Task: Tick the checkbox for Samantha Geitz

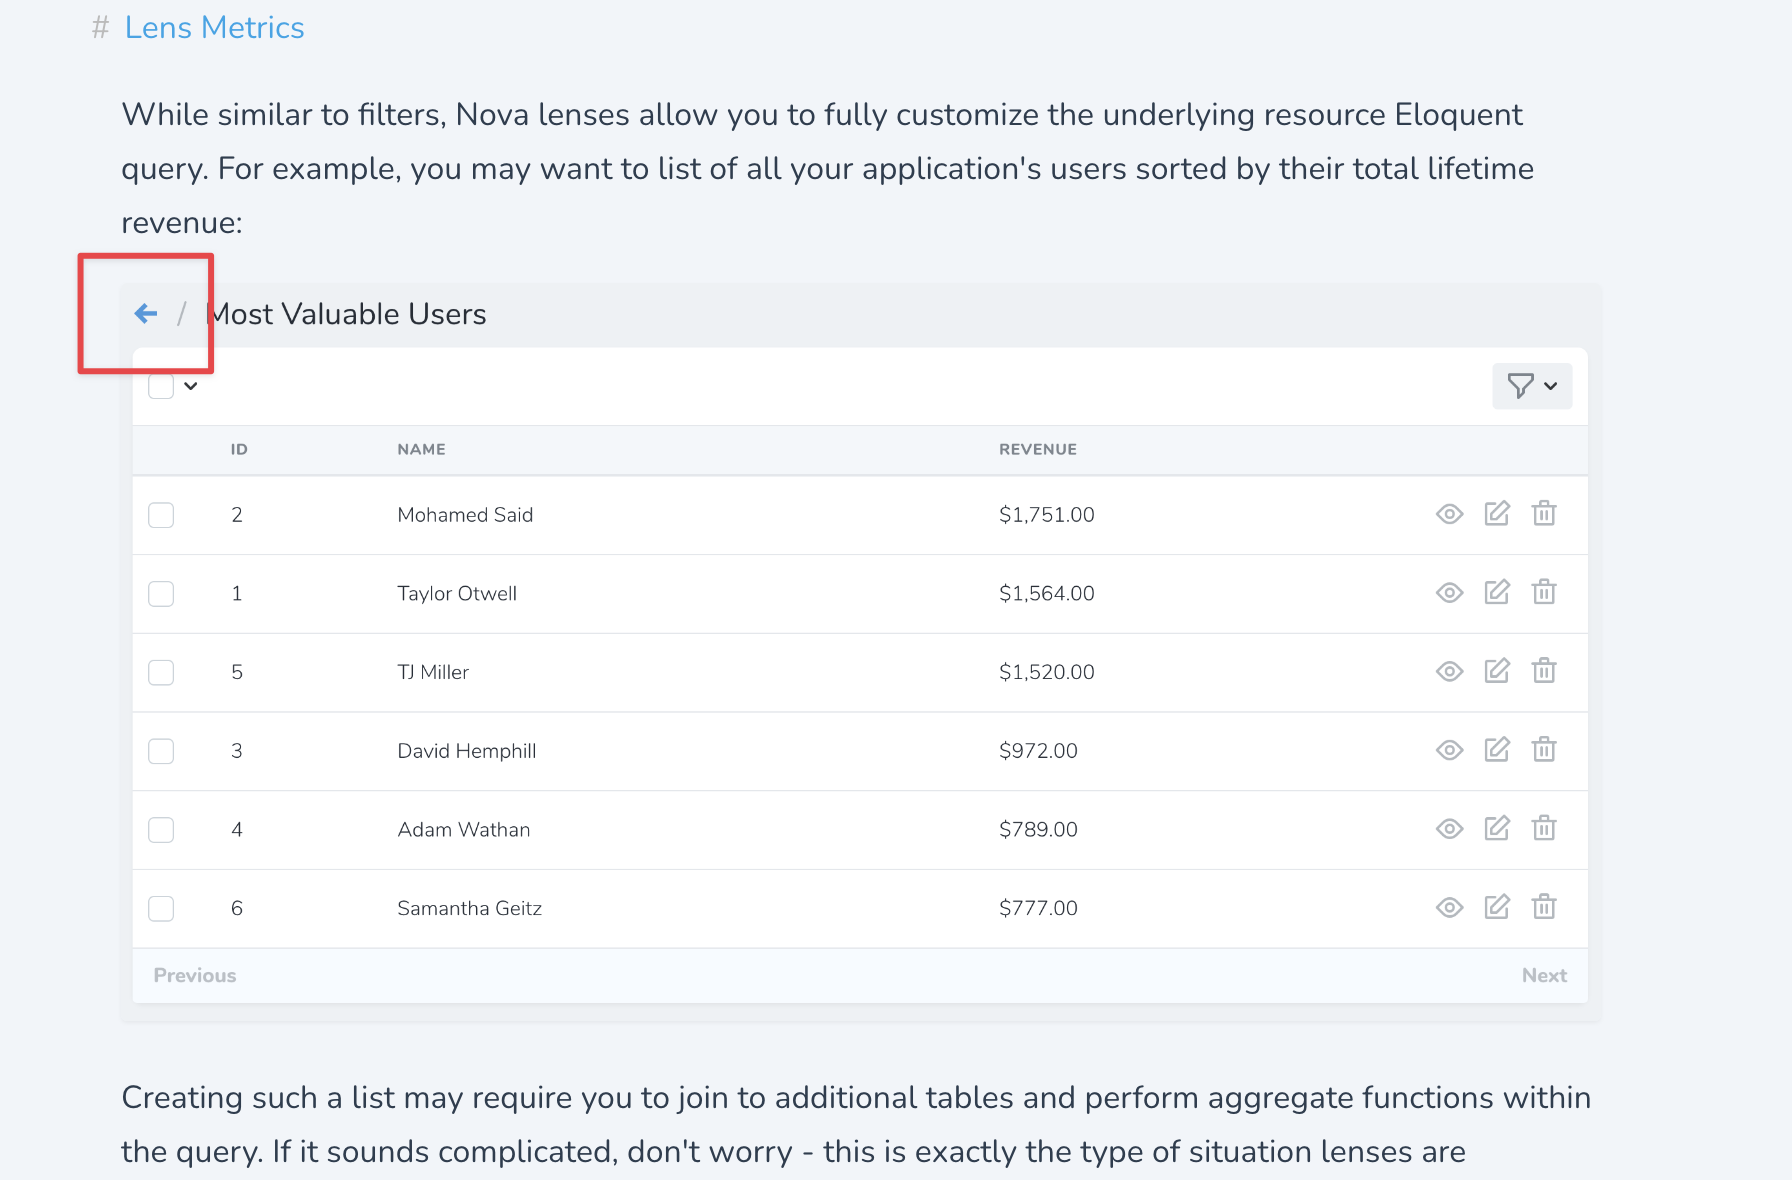Action: (x=161, y=908)
